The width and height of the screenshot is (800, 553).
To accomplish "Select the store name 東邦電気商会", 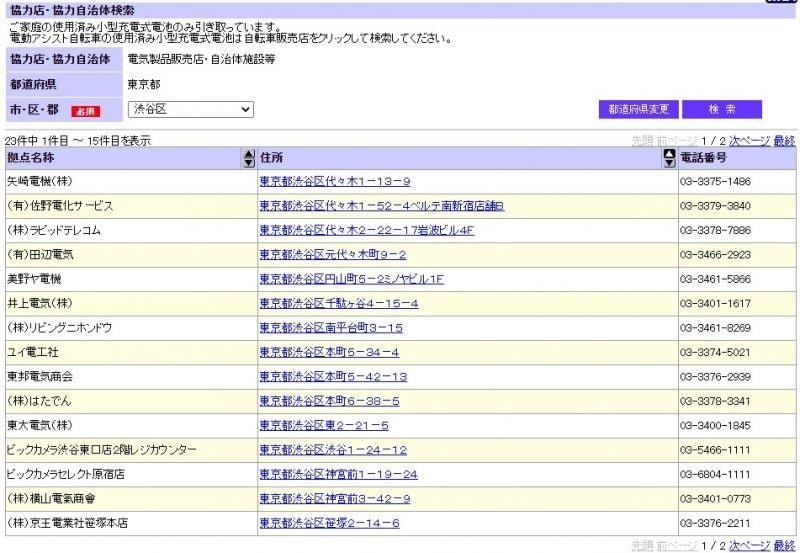I will point(40,377).
